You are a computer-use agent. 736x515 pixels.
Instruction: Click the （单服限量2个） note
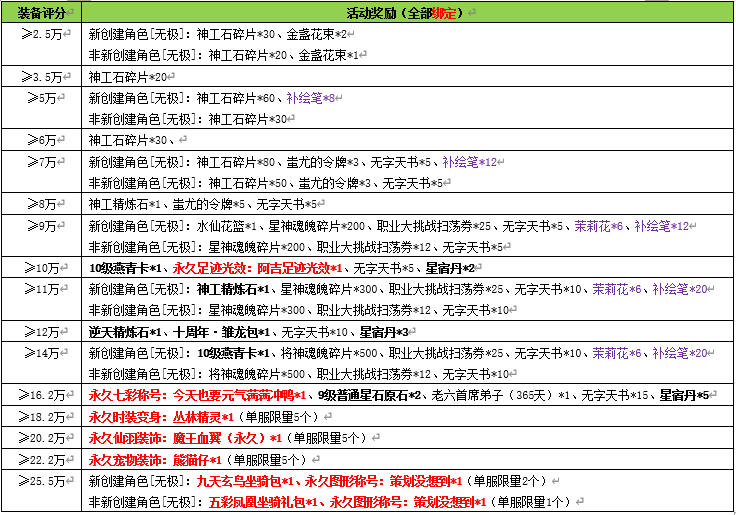coord(507,481)
